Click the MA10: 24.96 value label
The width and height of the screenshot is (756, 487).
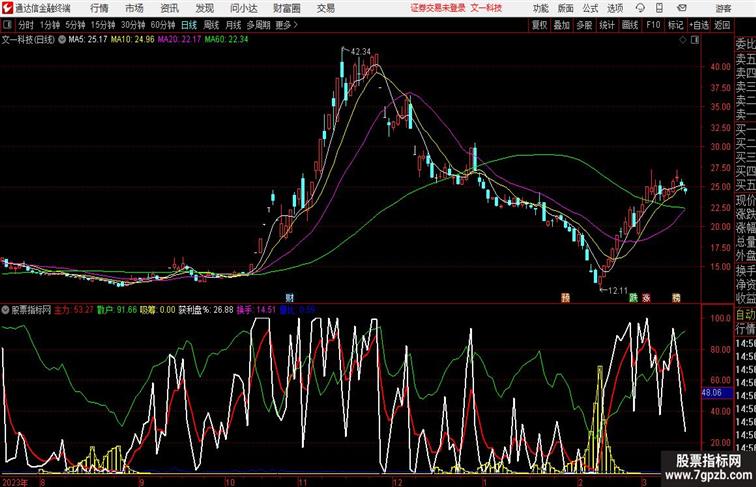[133, 40]
